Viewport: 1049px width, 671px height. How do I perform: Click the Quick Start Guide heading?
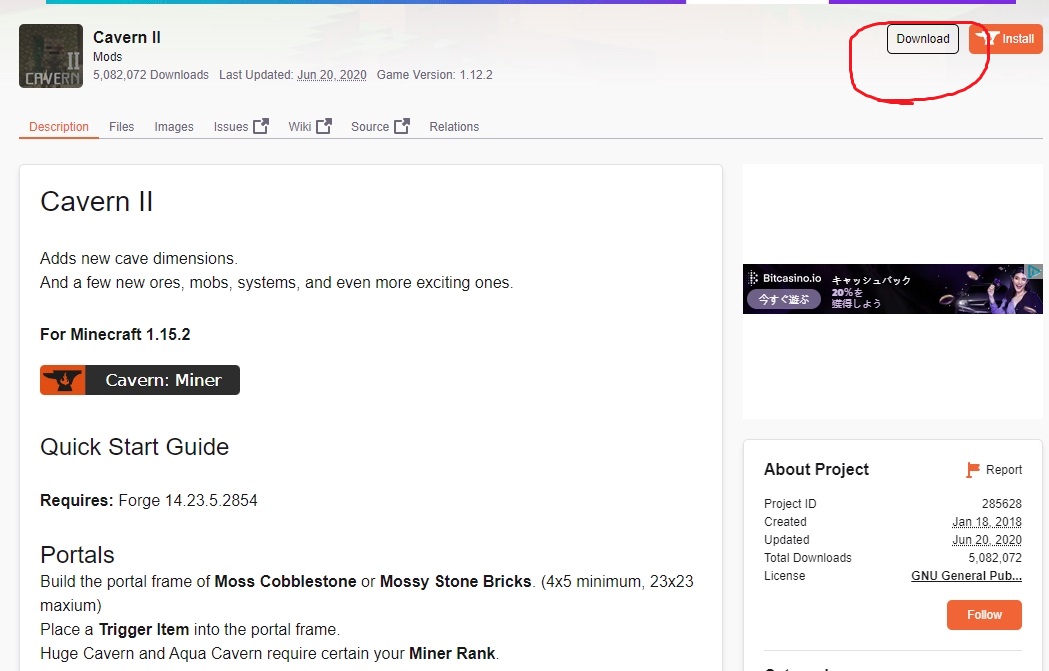[x=134, y=447]
